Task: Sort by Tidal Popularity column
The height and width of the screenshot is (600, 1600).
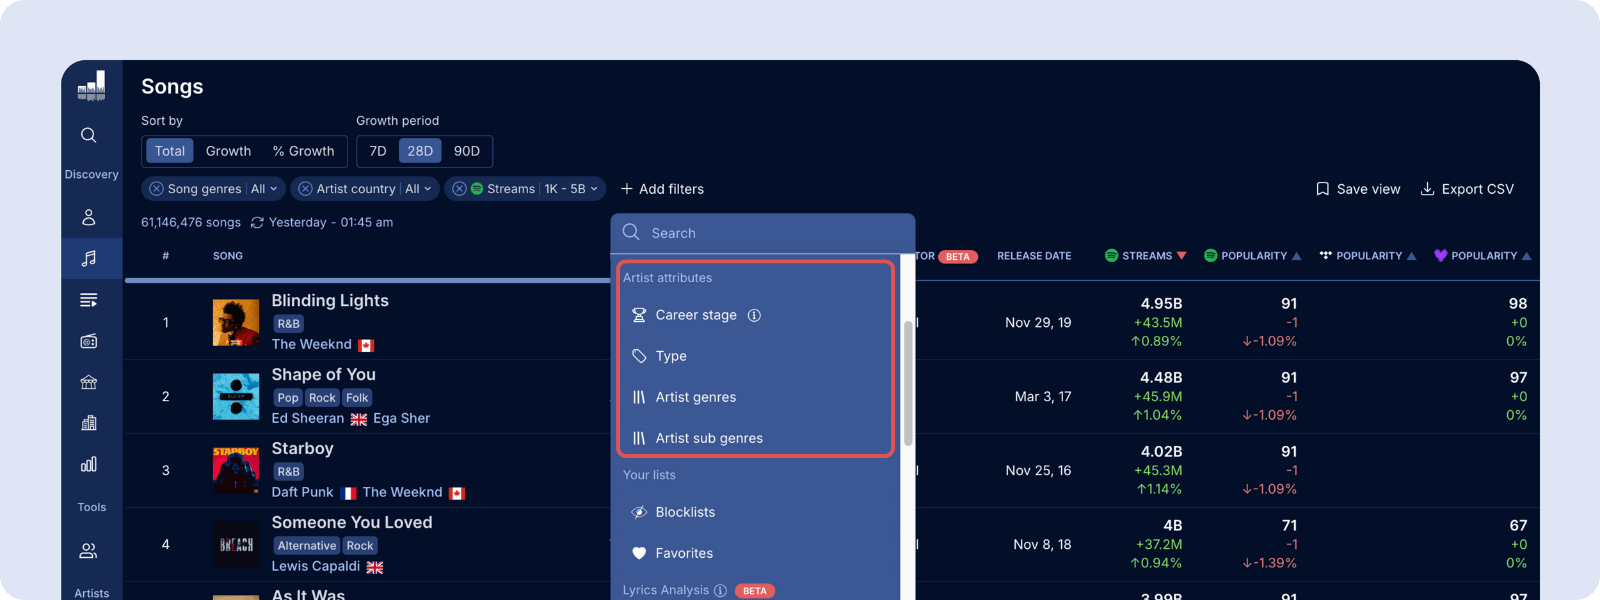Action: click(1368, 256)
